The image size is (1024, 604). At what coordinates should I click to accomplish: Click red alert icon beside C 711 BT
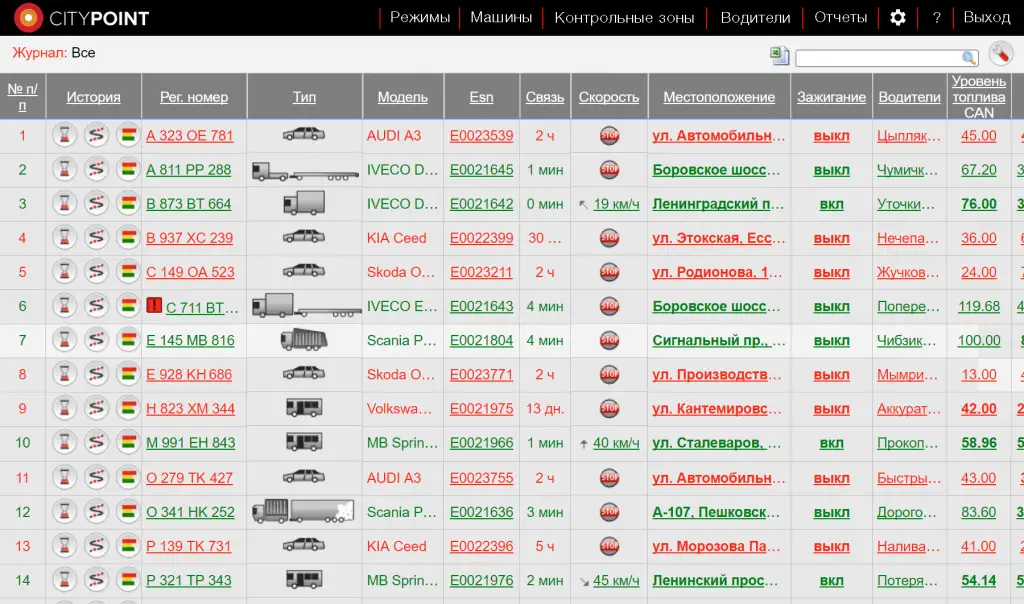click(x=154, y=306)
